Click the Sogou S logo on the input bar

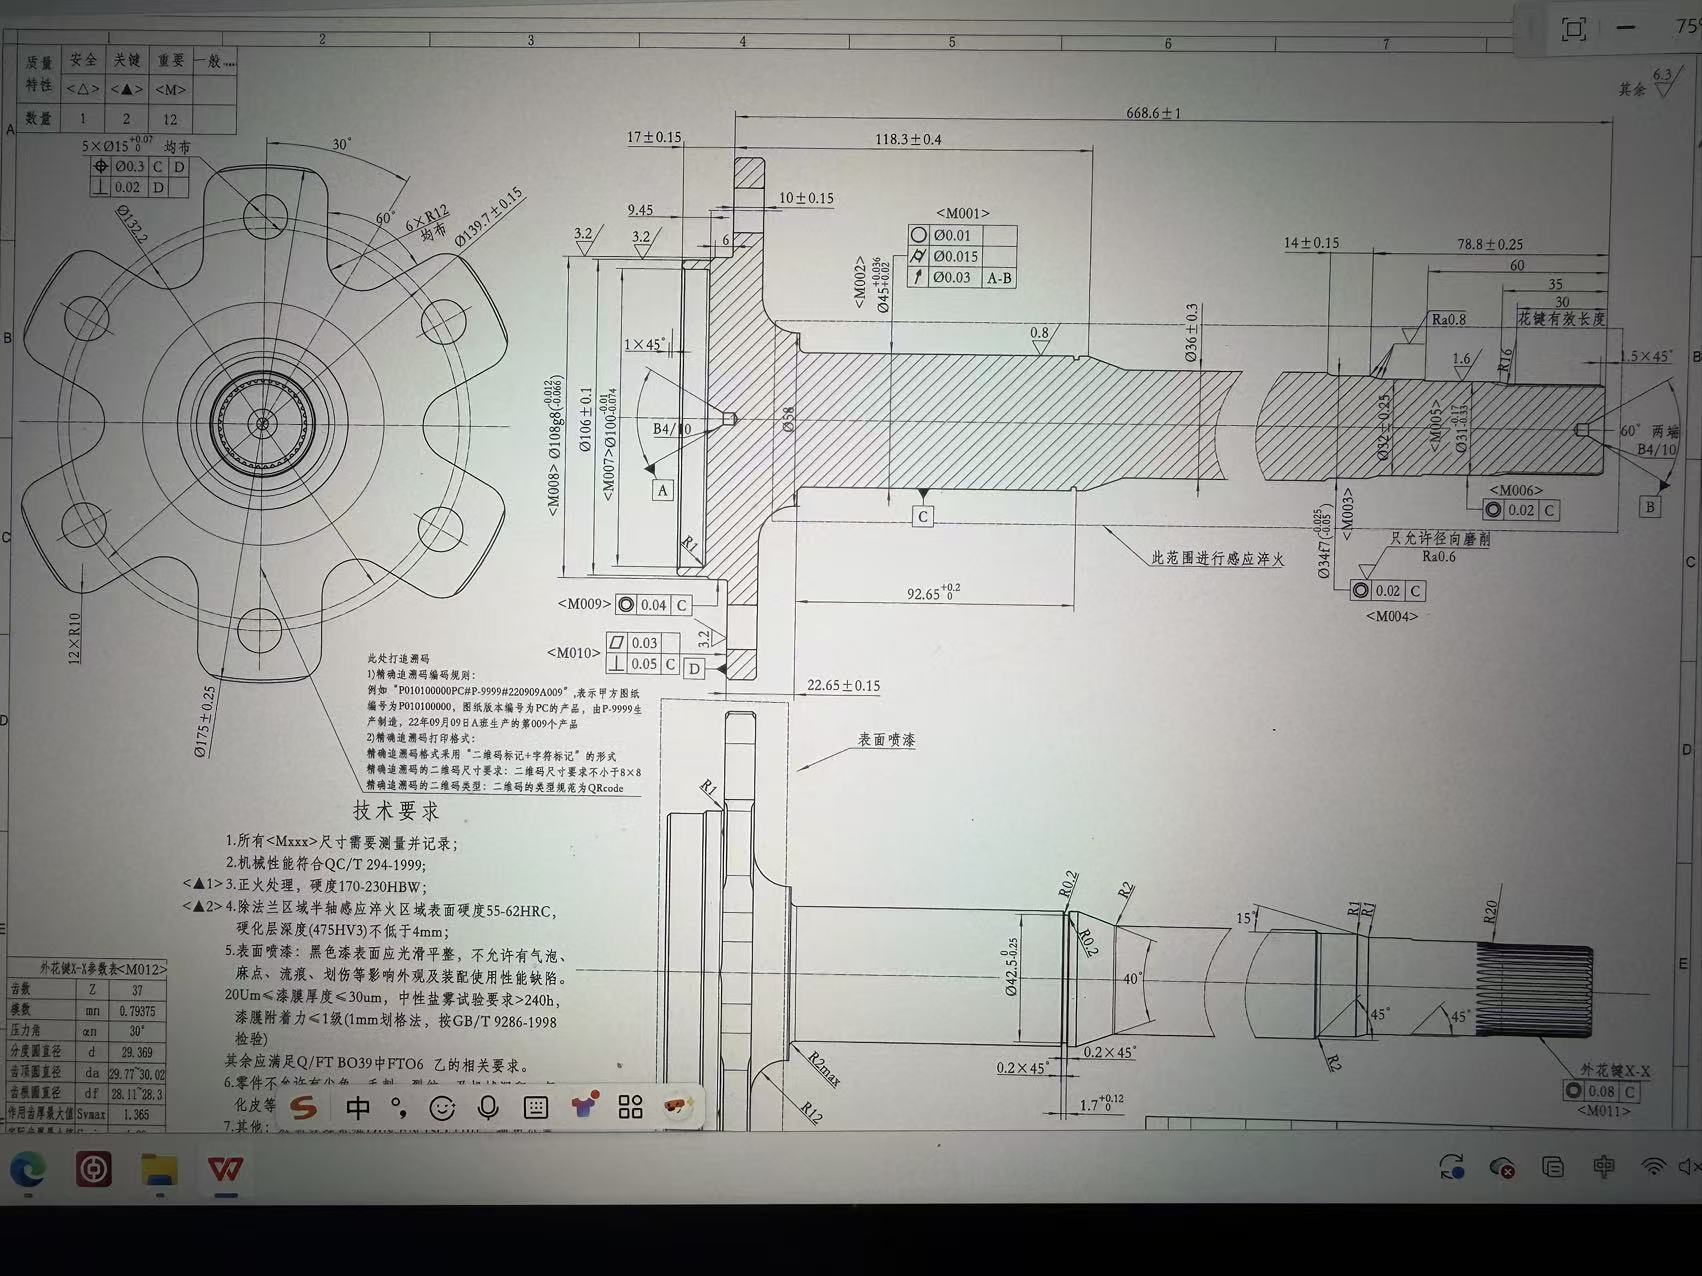(303, 1107)
